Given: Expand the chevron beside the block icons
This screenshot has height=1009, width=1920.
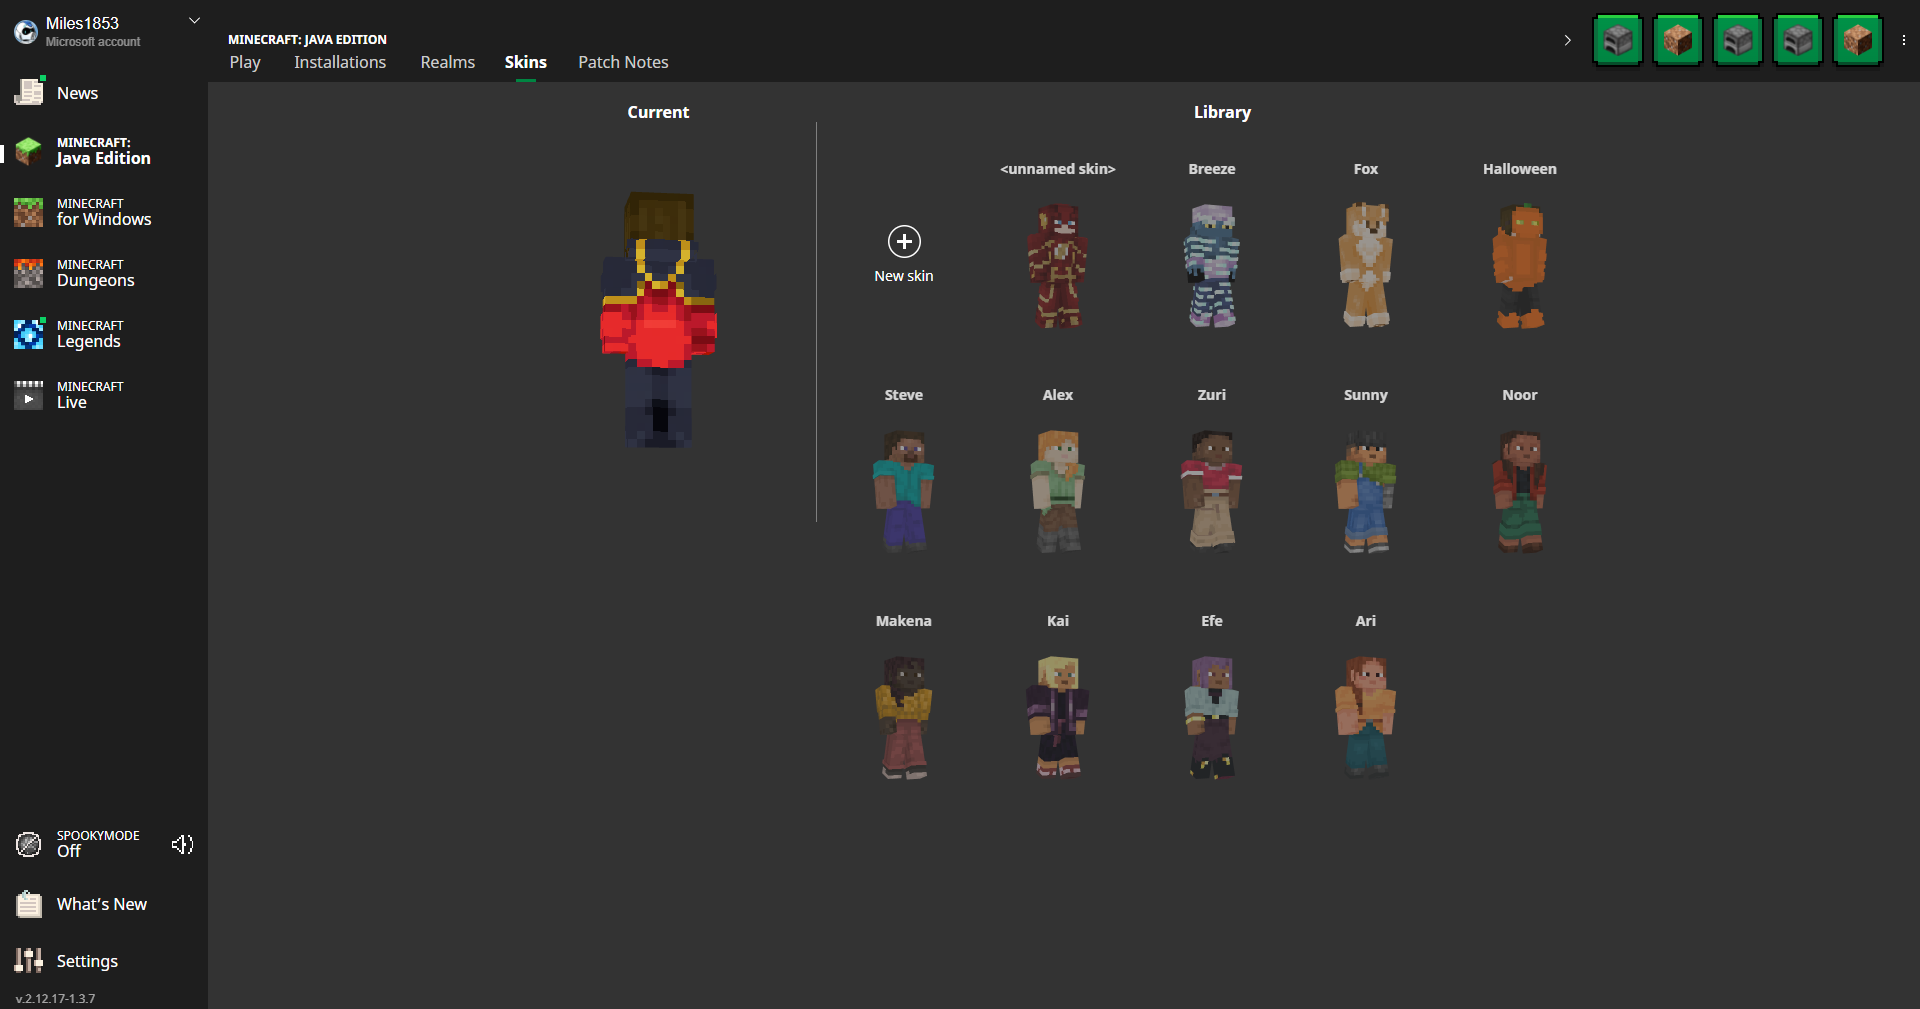Looking at the screenshot, I should [x=1567, y=40].
